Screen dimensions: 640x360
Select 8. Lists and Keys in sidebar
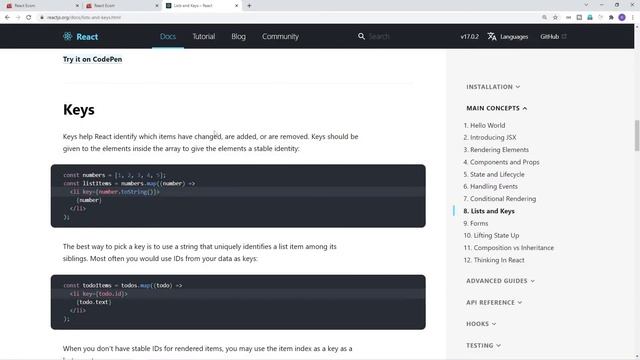pos(489,211)
